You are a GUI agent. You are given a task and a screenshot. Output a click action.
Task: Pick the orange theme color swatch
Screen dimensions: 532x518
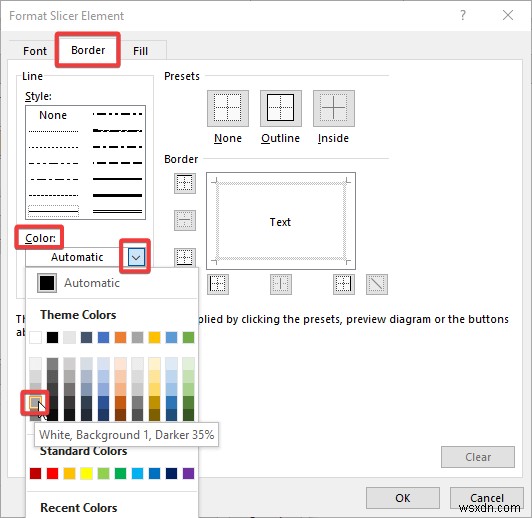(x=120, y=338)
